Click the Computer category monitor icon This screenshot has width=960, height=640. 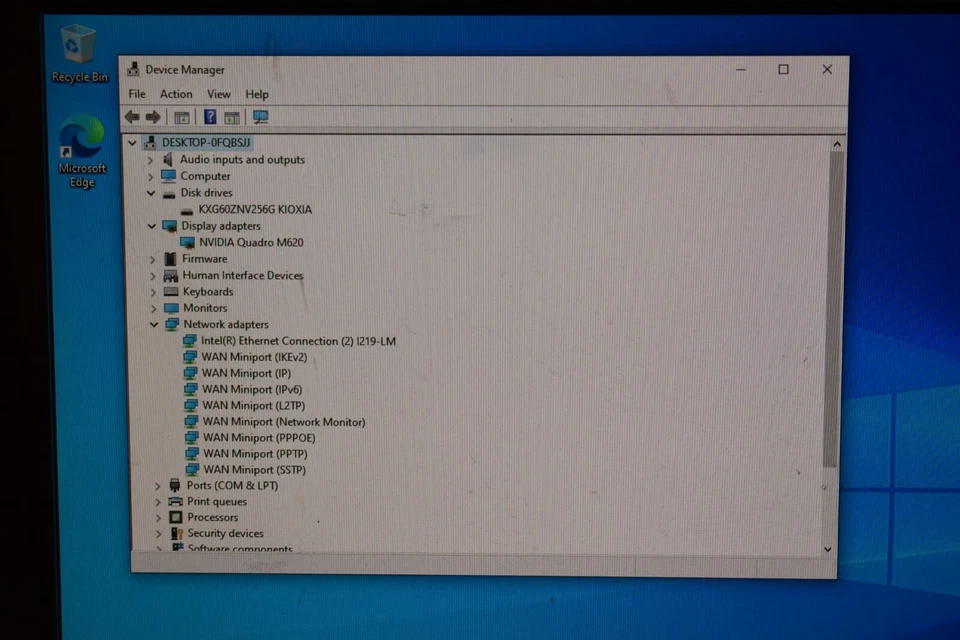(x=168, y=176)
